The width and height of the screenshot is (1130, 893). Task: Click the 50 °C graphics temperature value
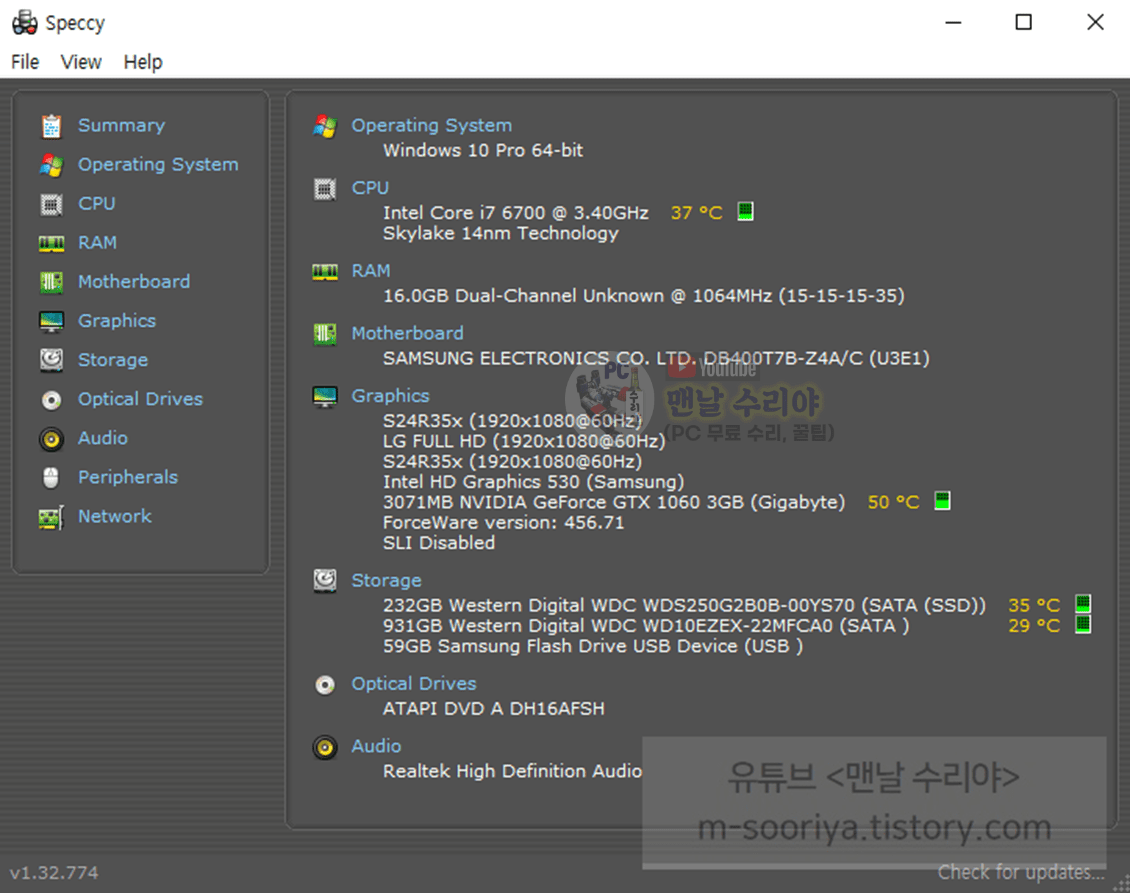[894, 502]
